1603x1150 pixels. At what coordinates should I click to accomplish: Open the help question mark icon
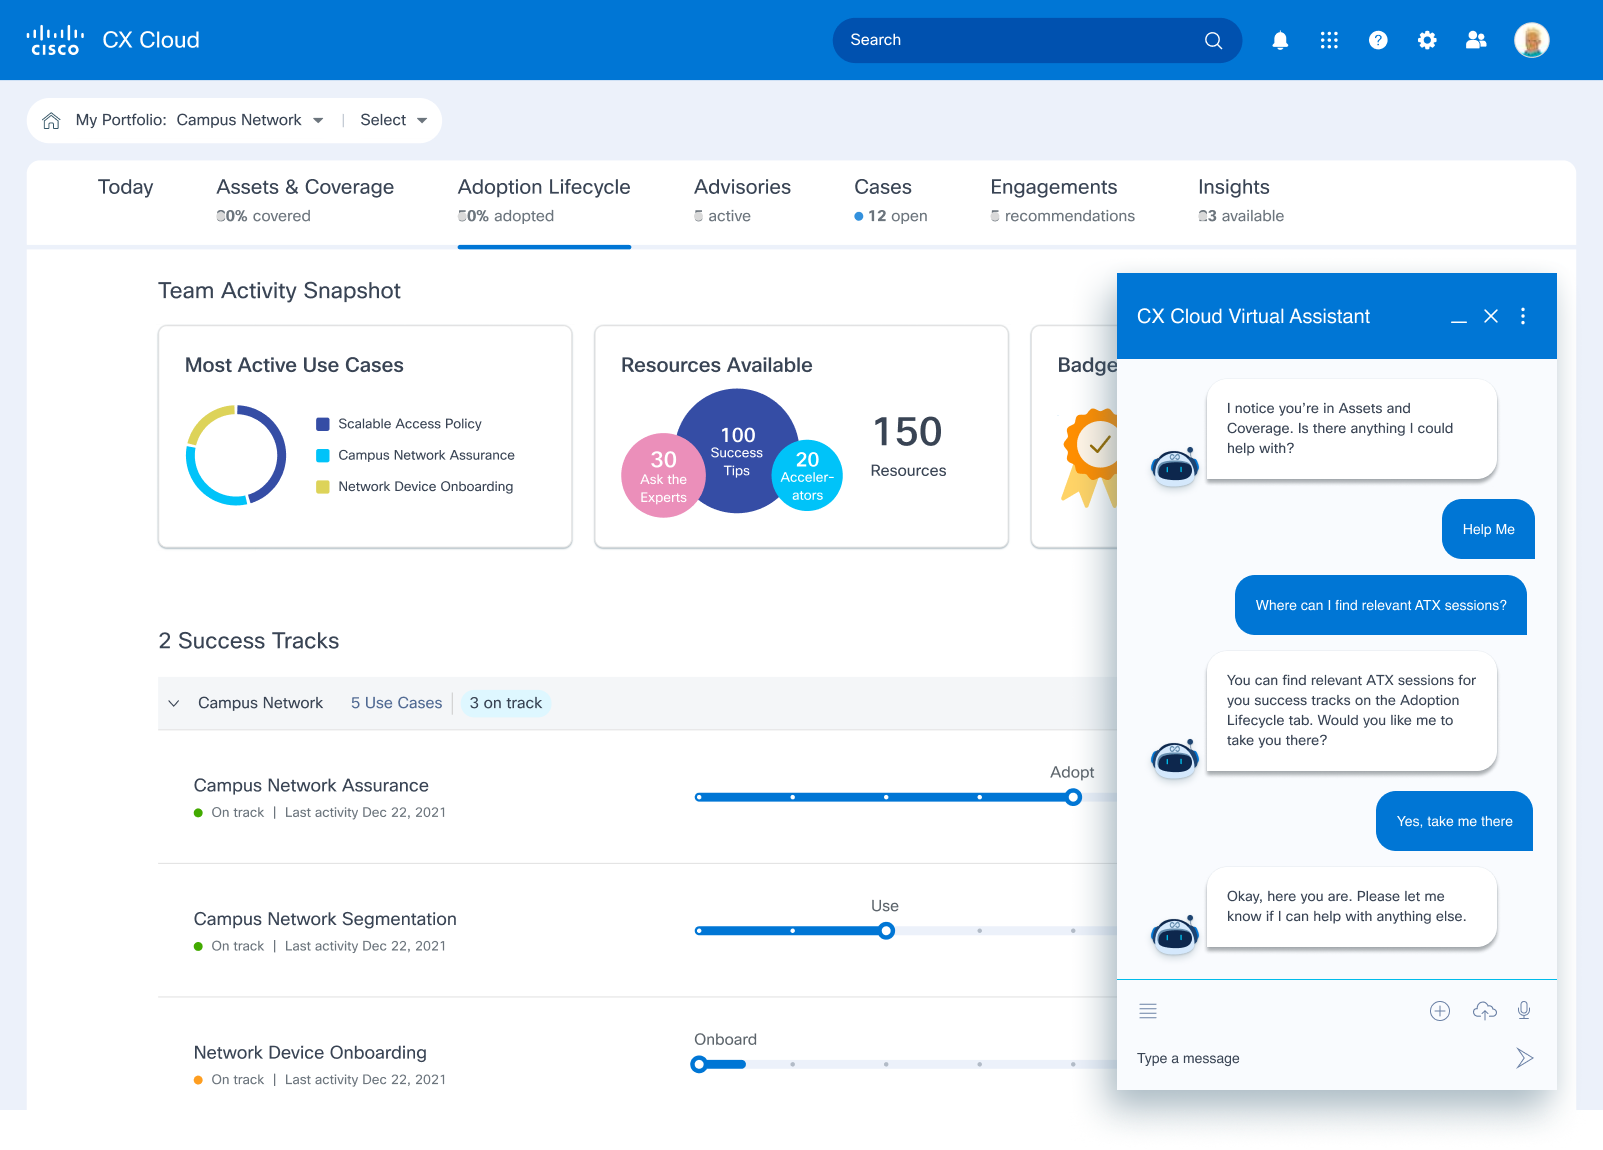1378,40
